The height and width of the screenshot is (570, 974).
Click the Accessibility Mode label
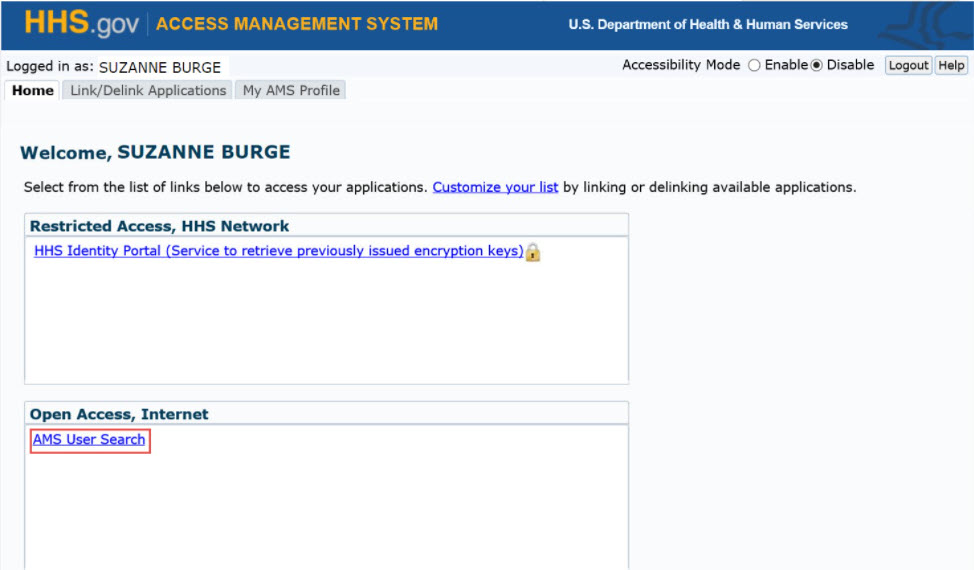[x=681, y=65]
